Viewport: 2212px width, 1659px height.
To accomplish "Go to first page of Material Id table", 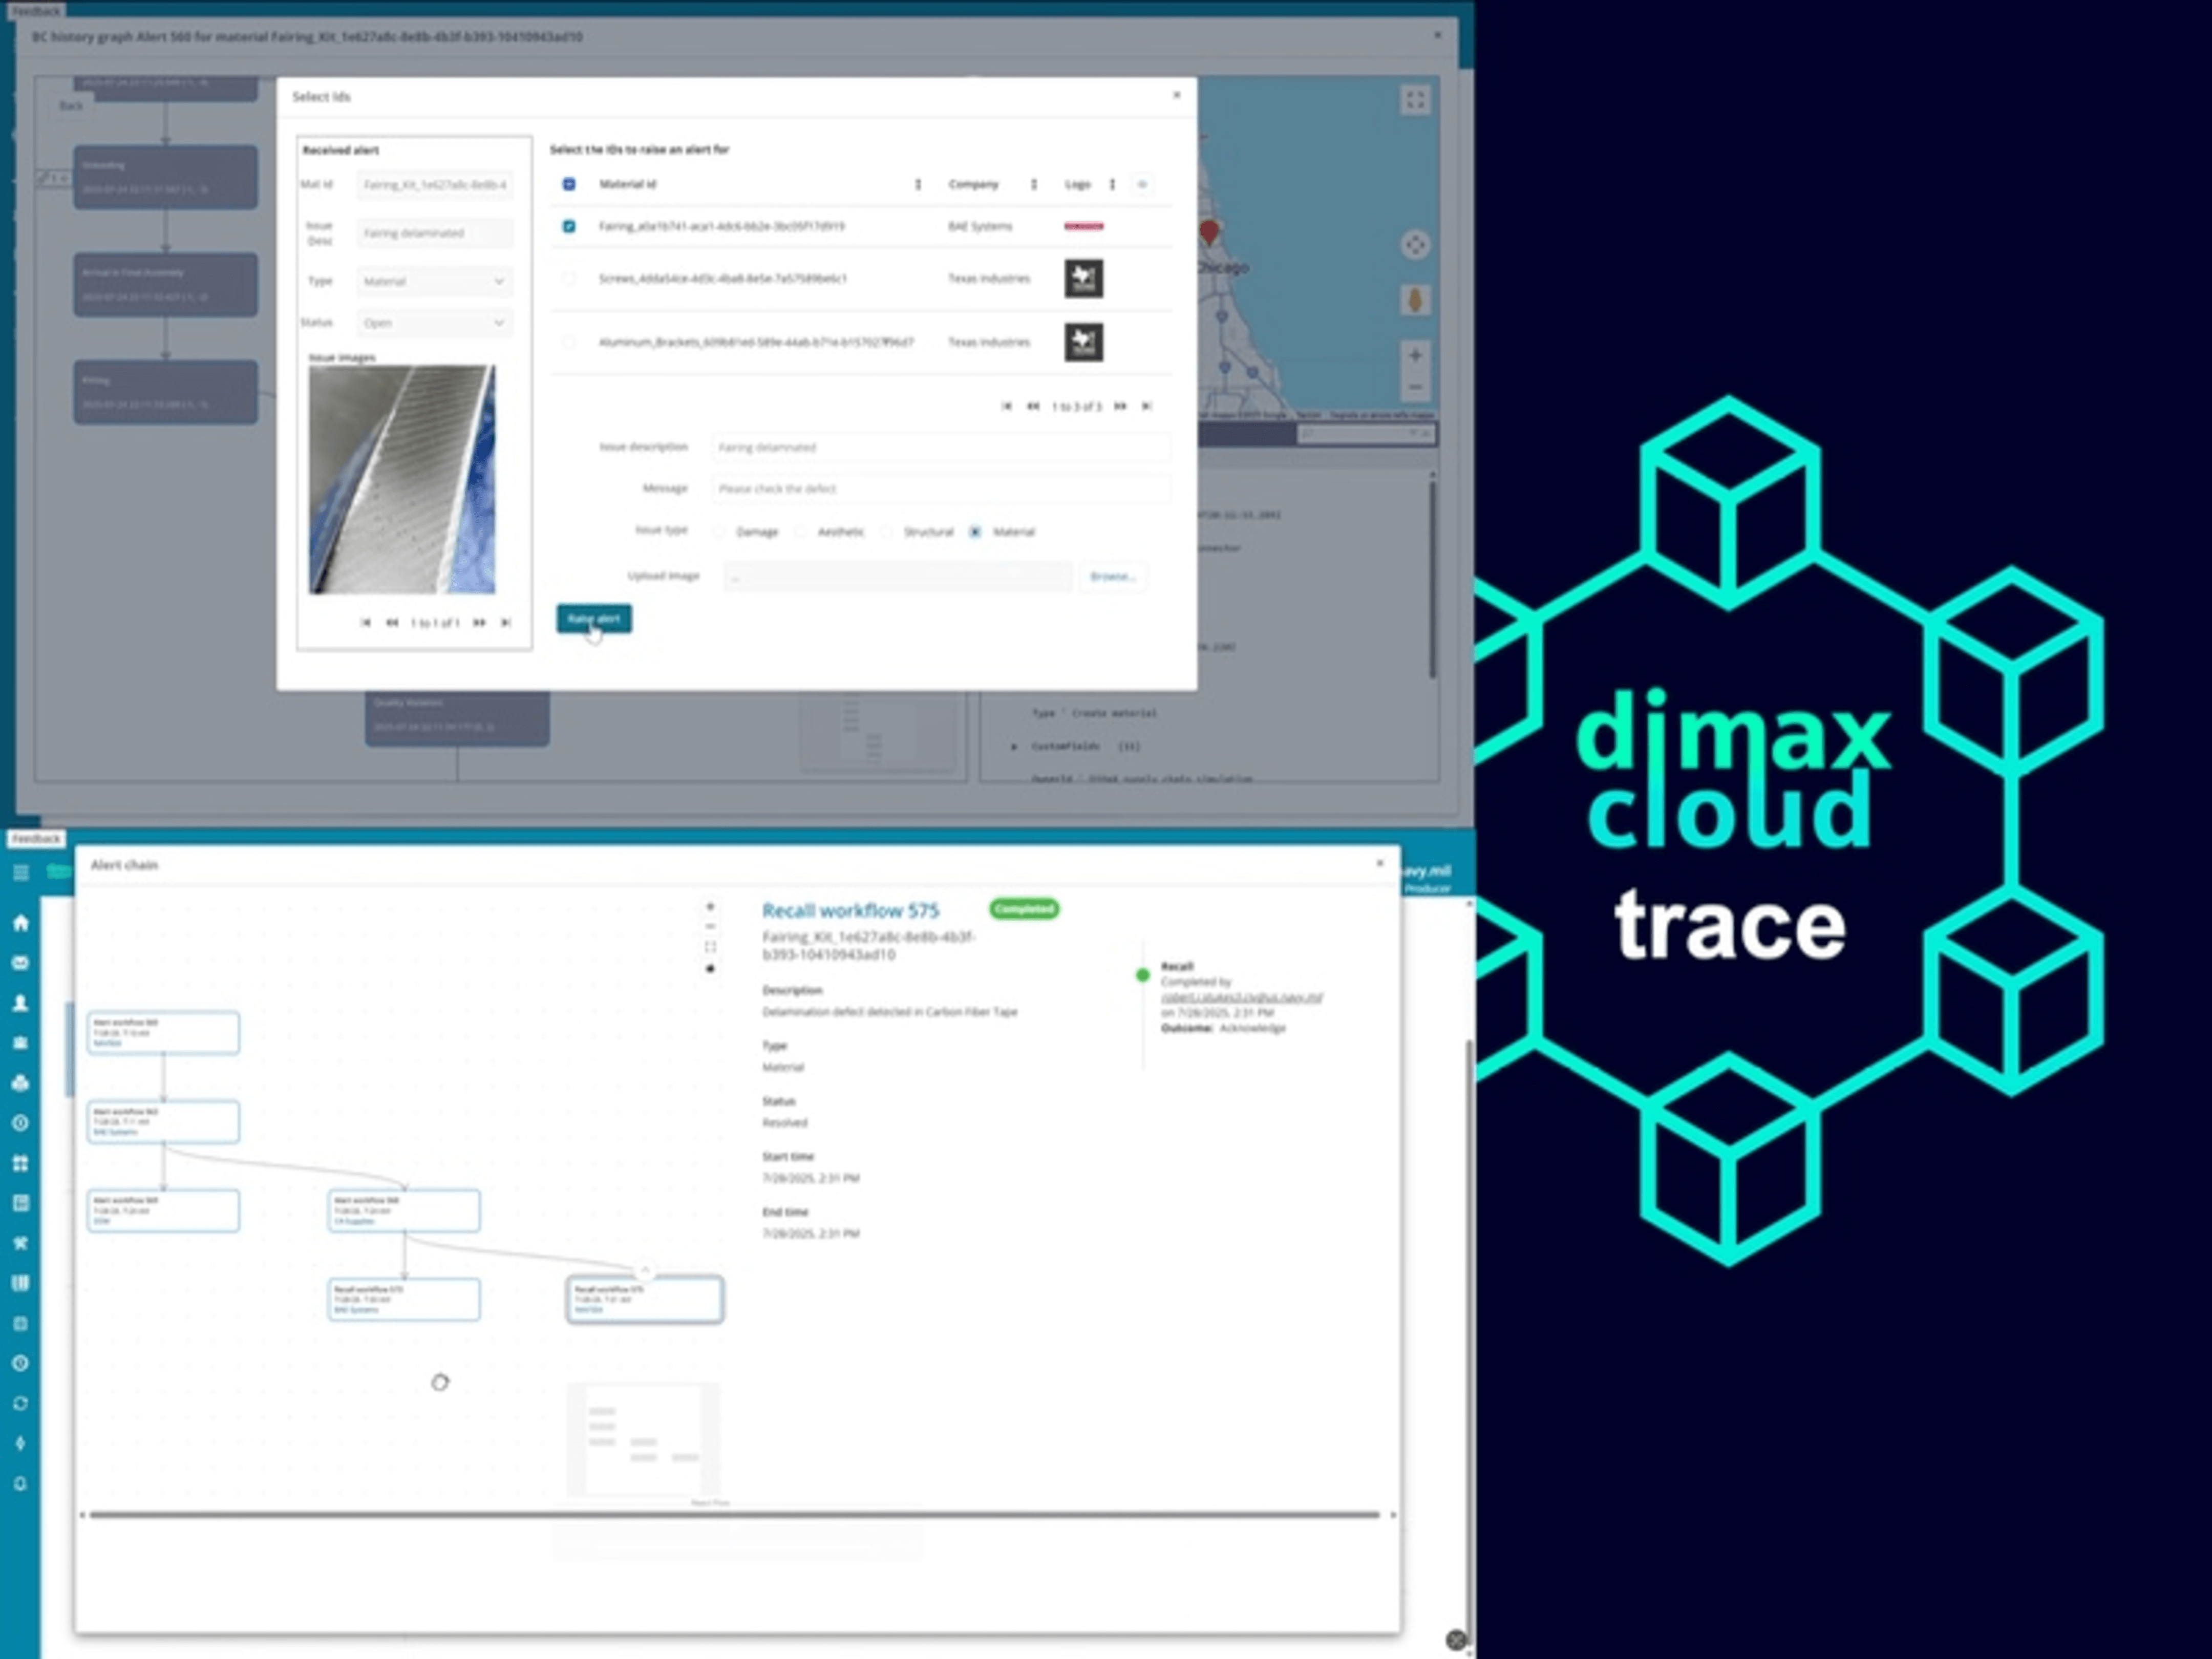I will click(x=1007, y=406).
